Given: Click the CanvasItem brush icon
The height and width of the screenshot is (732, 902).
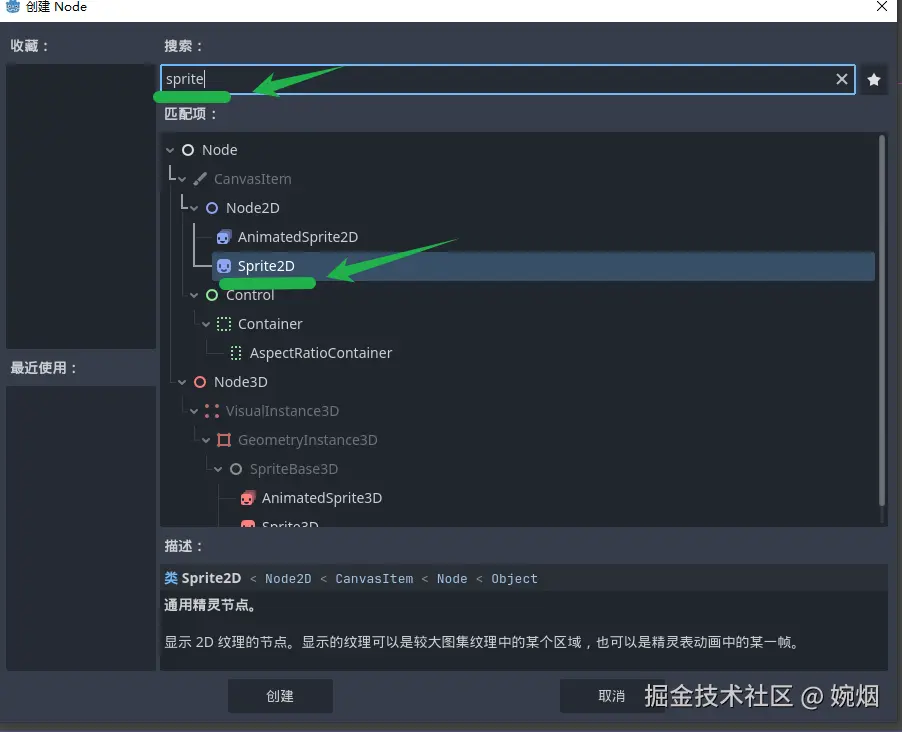Looking at the screenshot, I should tap(198, 179).
